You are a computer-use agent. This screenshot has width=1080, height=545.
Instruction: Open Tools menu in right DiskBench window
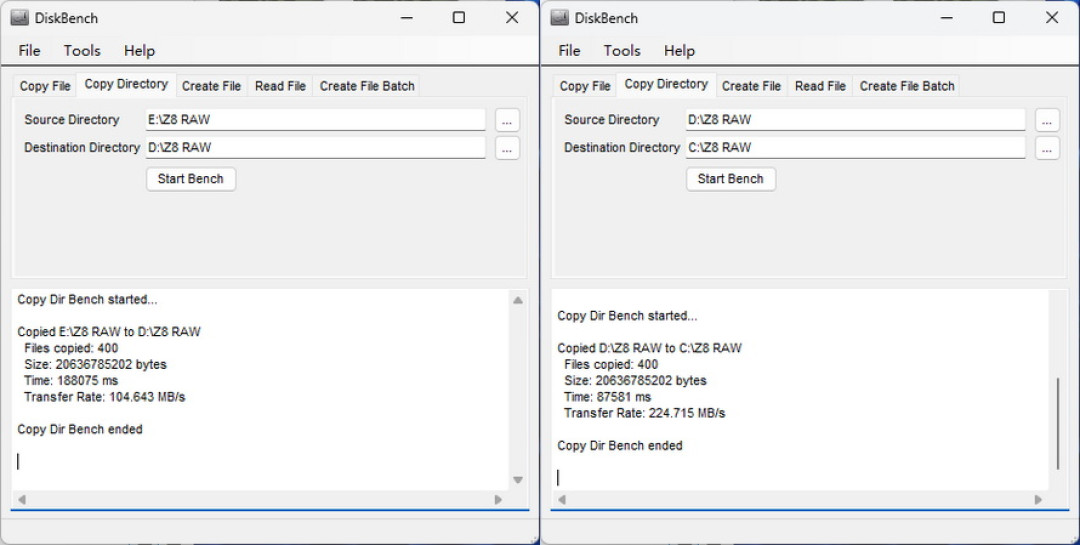(x=622, y=50)
